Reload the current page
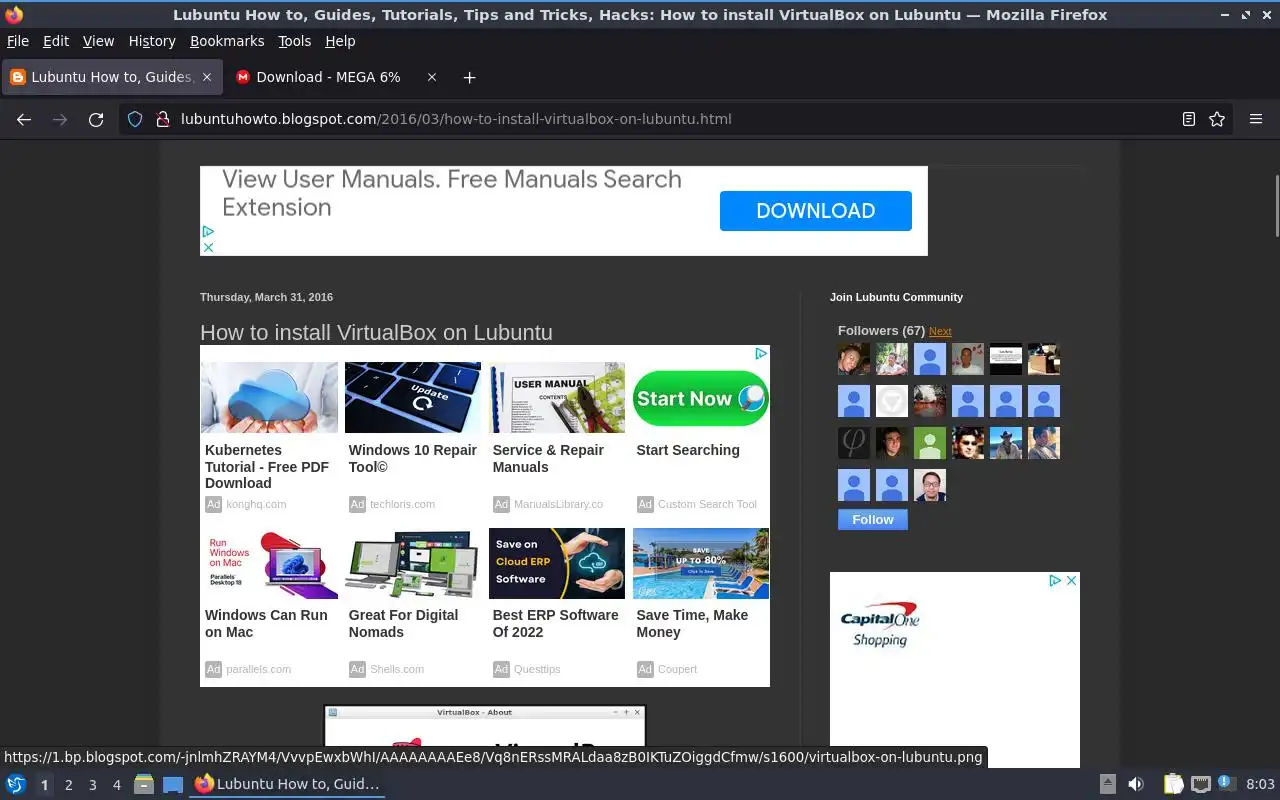Image resolution: width=1280 pixels, height=800 pixels. 96,119
